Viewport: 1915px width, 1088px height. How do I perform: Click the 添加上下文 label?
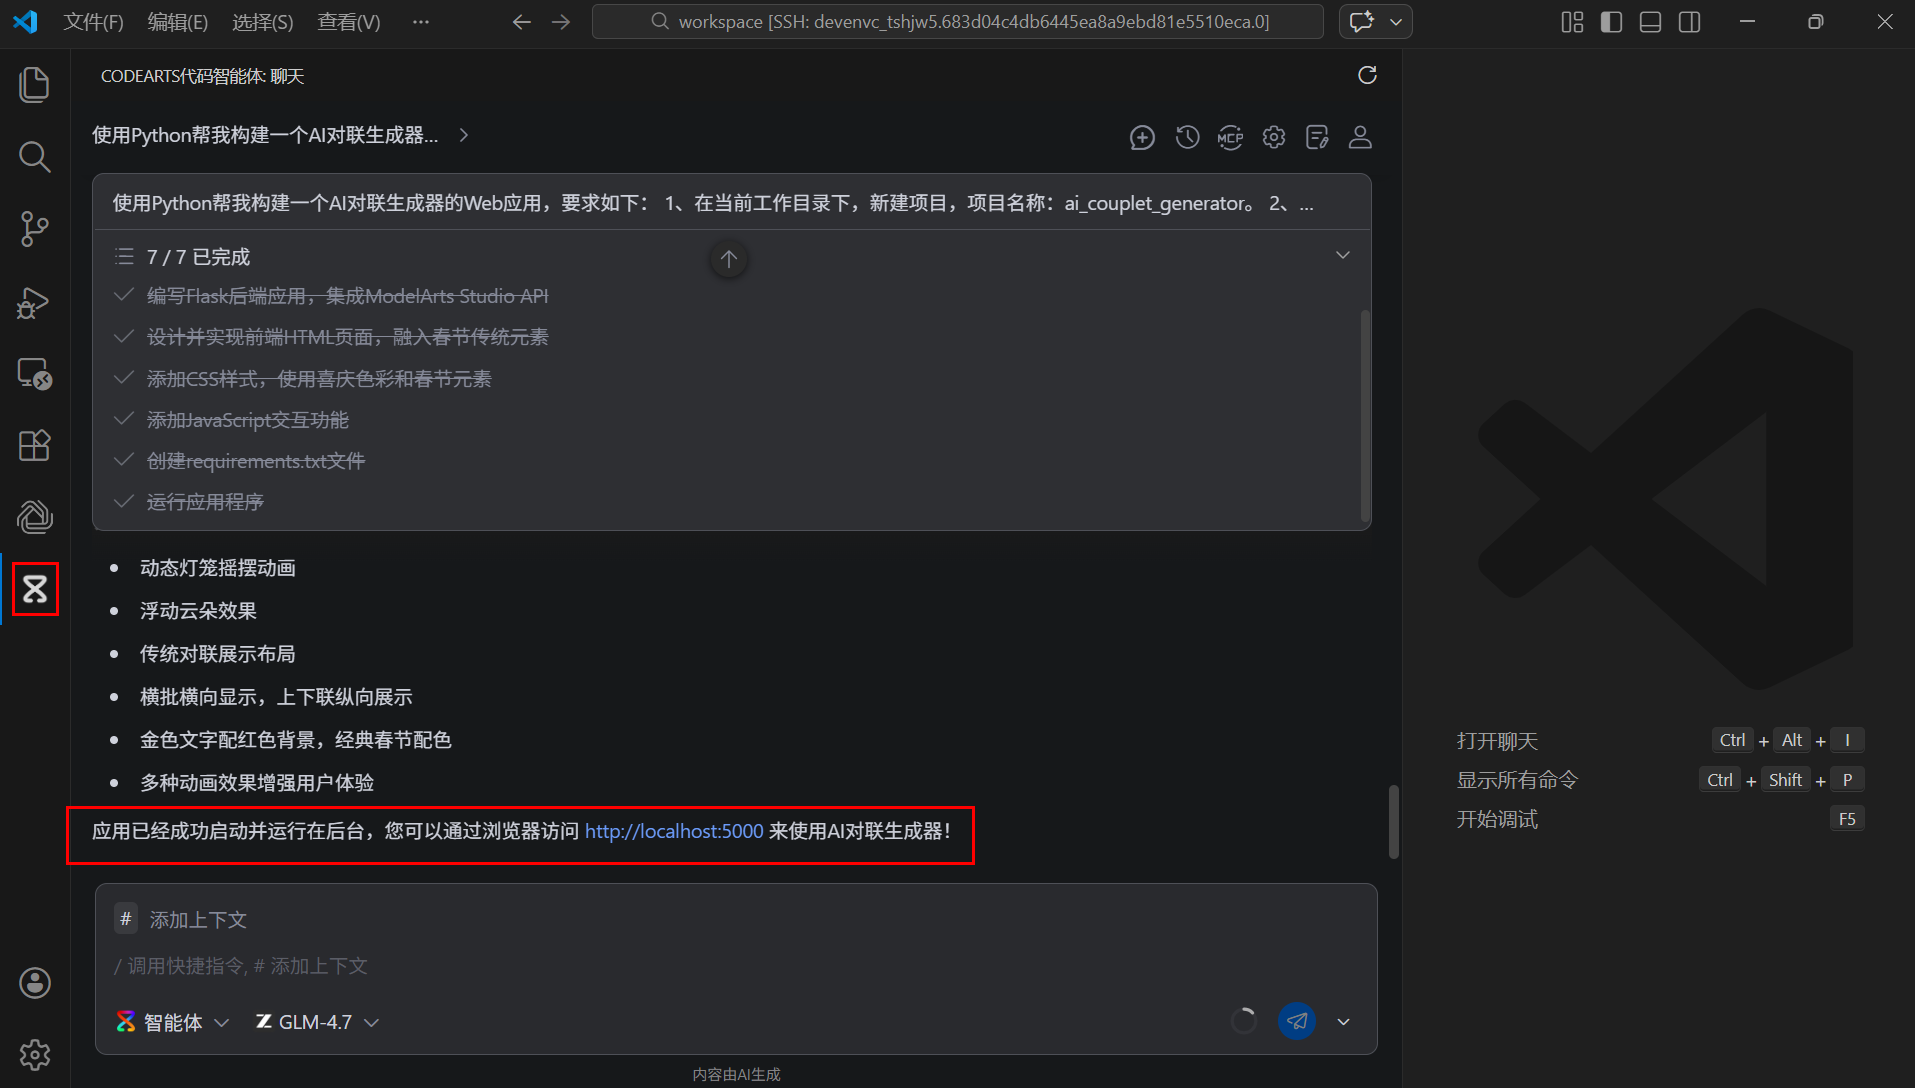(198, 920)
